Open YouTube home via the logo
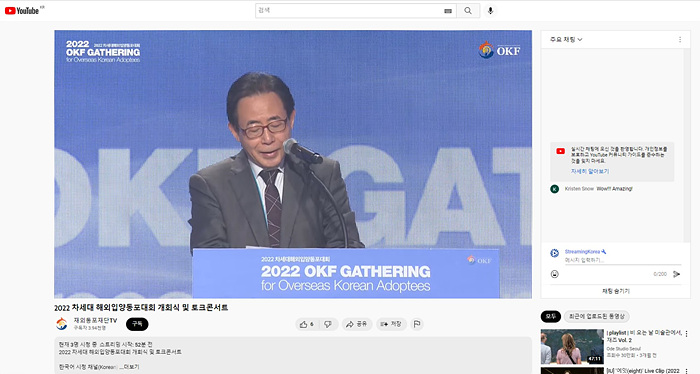The width and height of the screenshot is (700, 374). [x=21, y=10]
